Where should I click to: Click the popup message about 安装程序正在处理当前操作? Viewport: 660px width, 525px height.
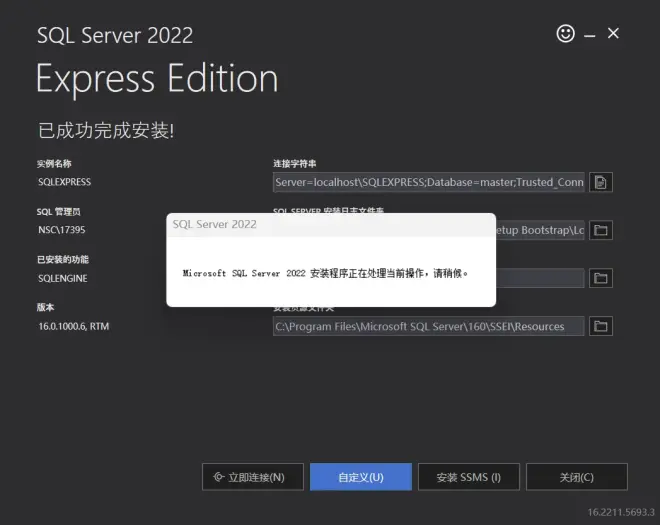(325, 273)
